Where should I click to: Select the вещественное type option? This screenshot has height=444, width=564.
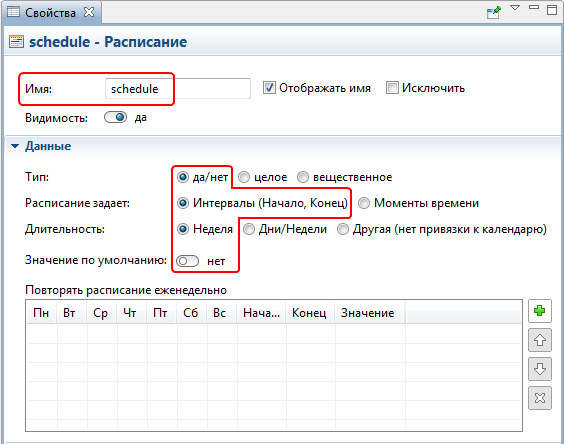tap(303, 177)
